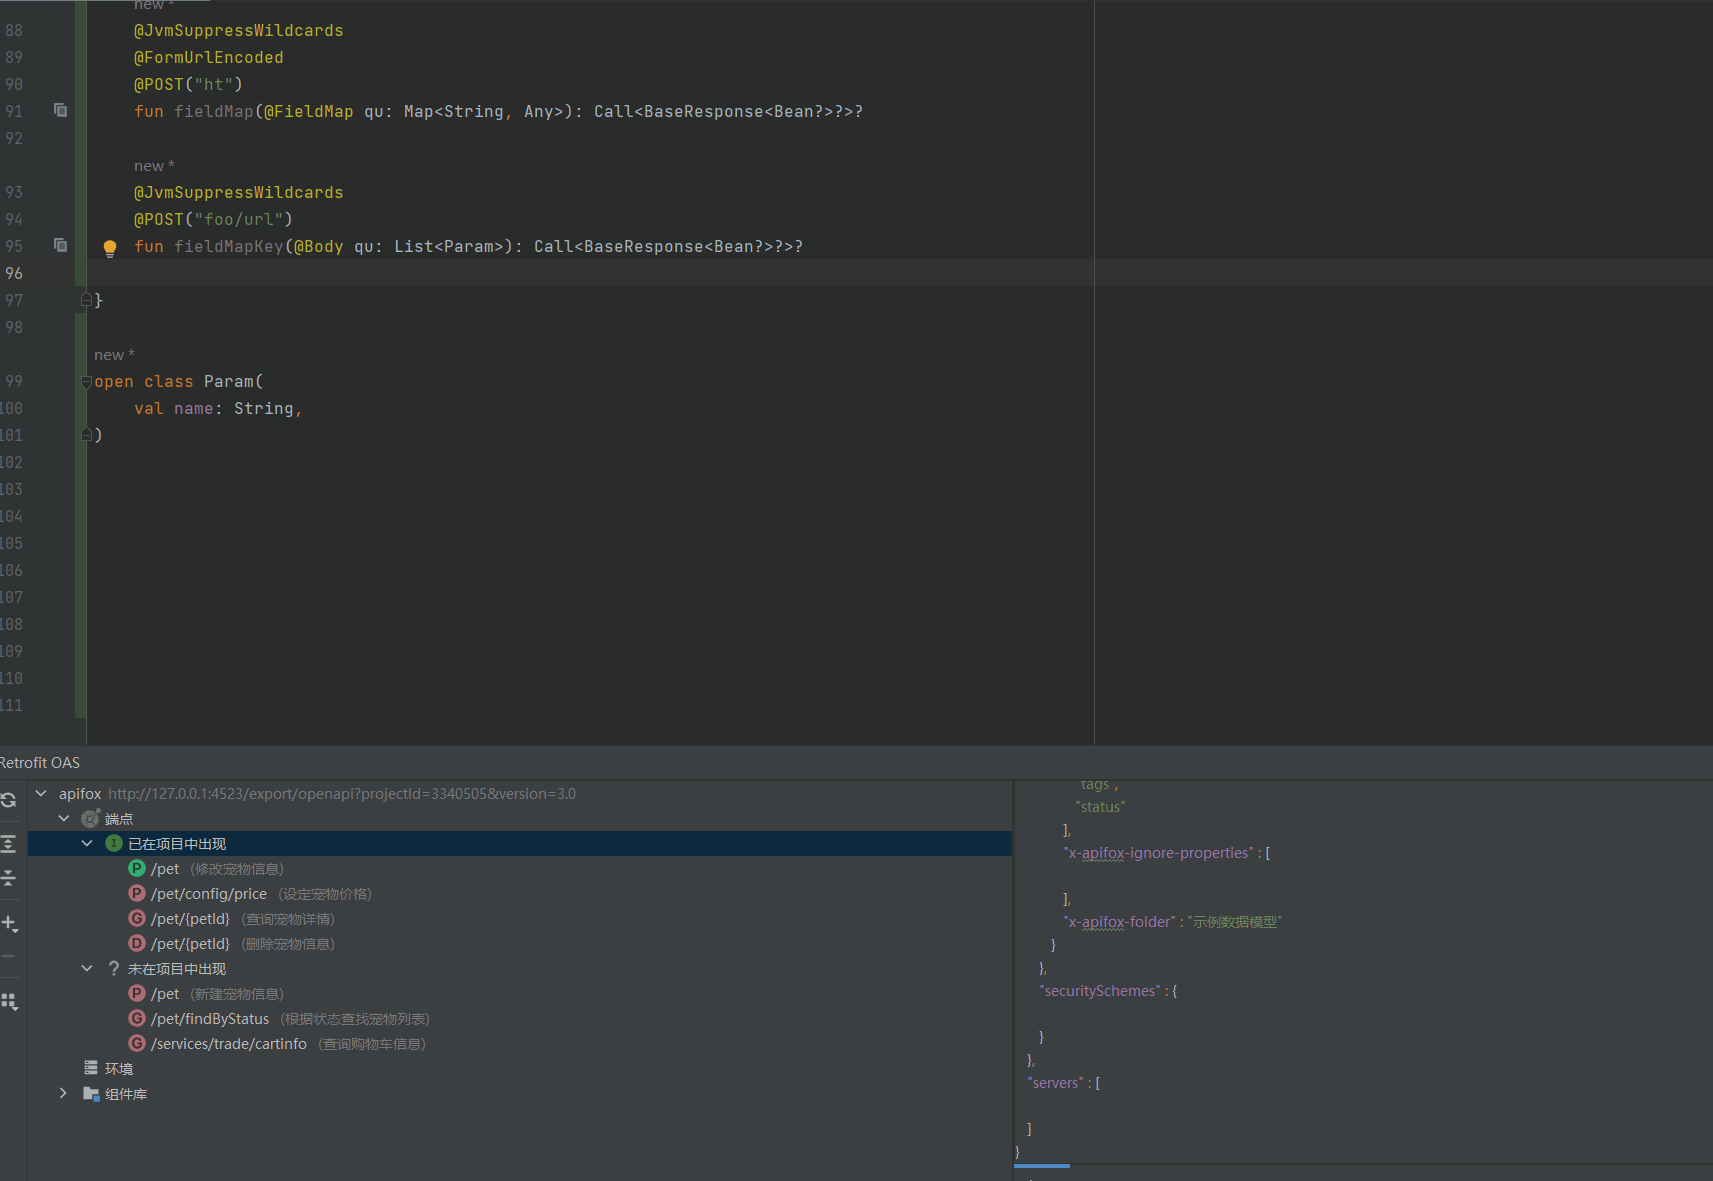1713x1181 pixels.
Task: Open the add (plus) dropdown button
Action: pyautogui.click(x=9, y=923)
